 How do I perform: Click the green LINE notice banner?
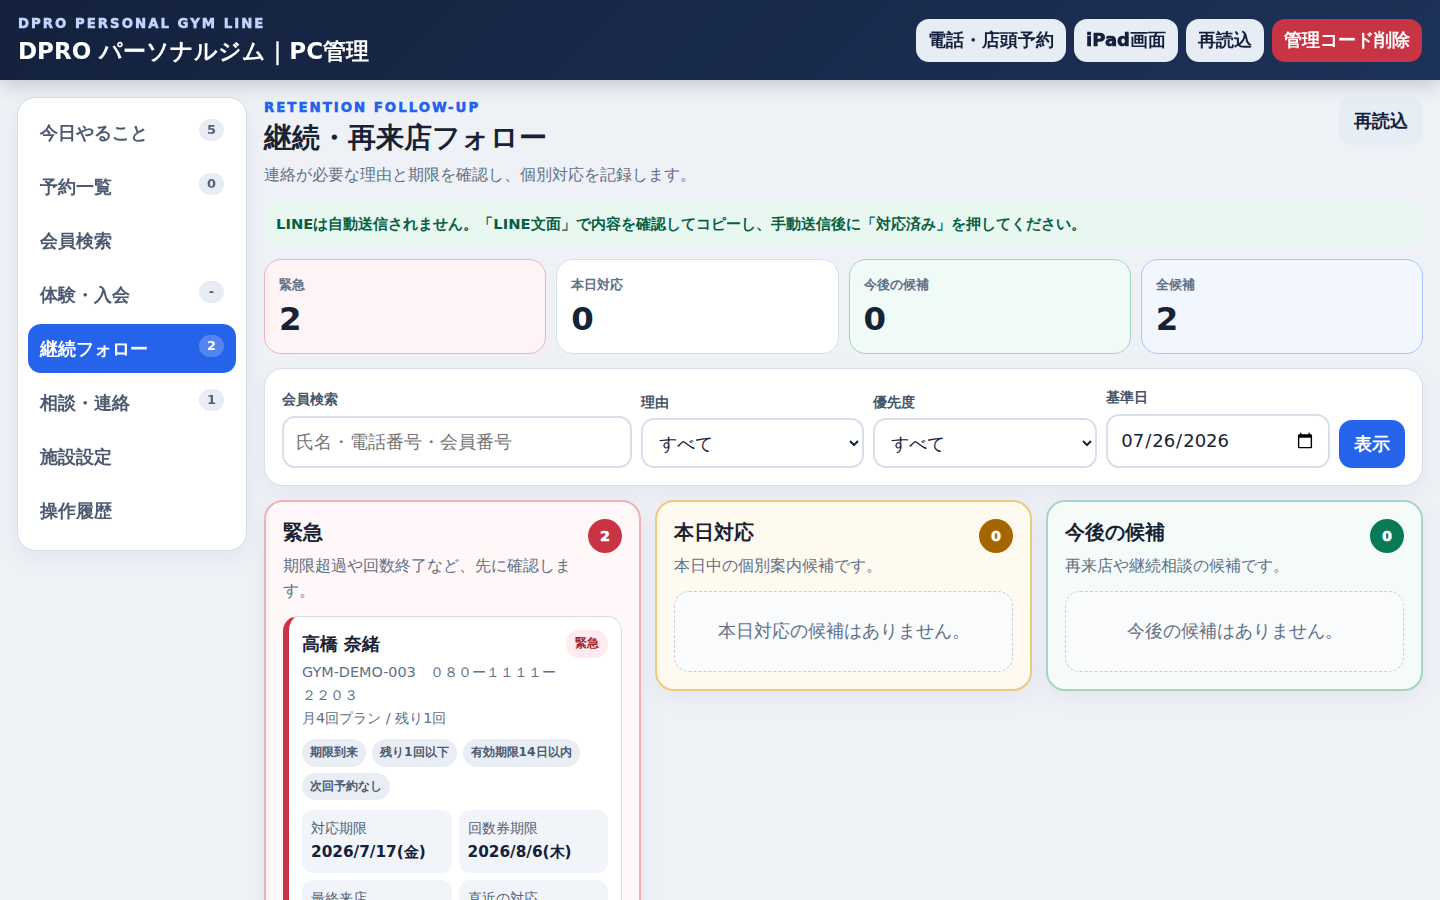click(843, 224)
